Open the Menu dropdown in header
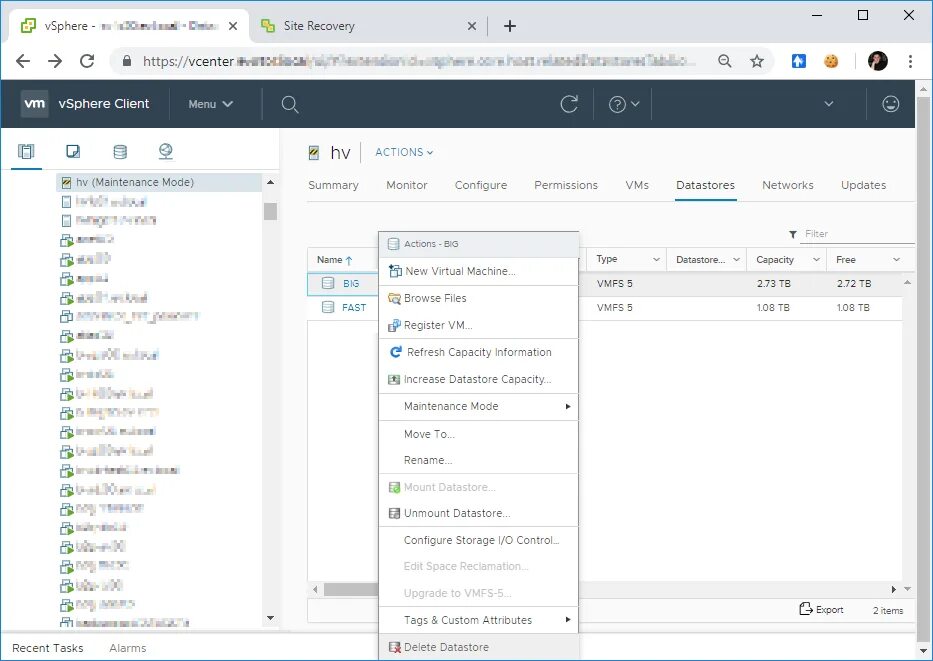 coord(210,104)
